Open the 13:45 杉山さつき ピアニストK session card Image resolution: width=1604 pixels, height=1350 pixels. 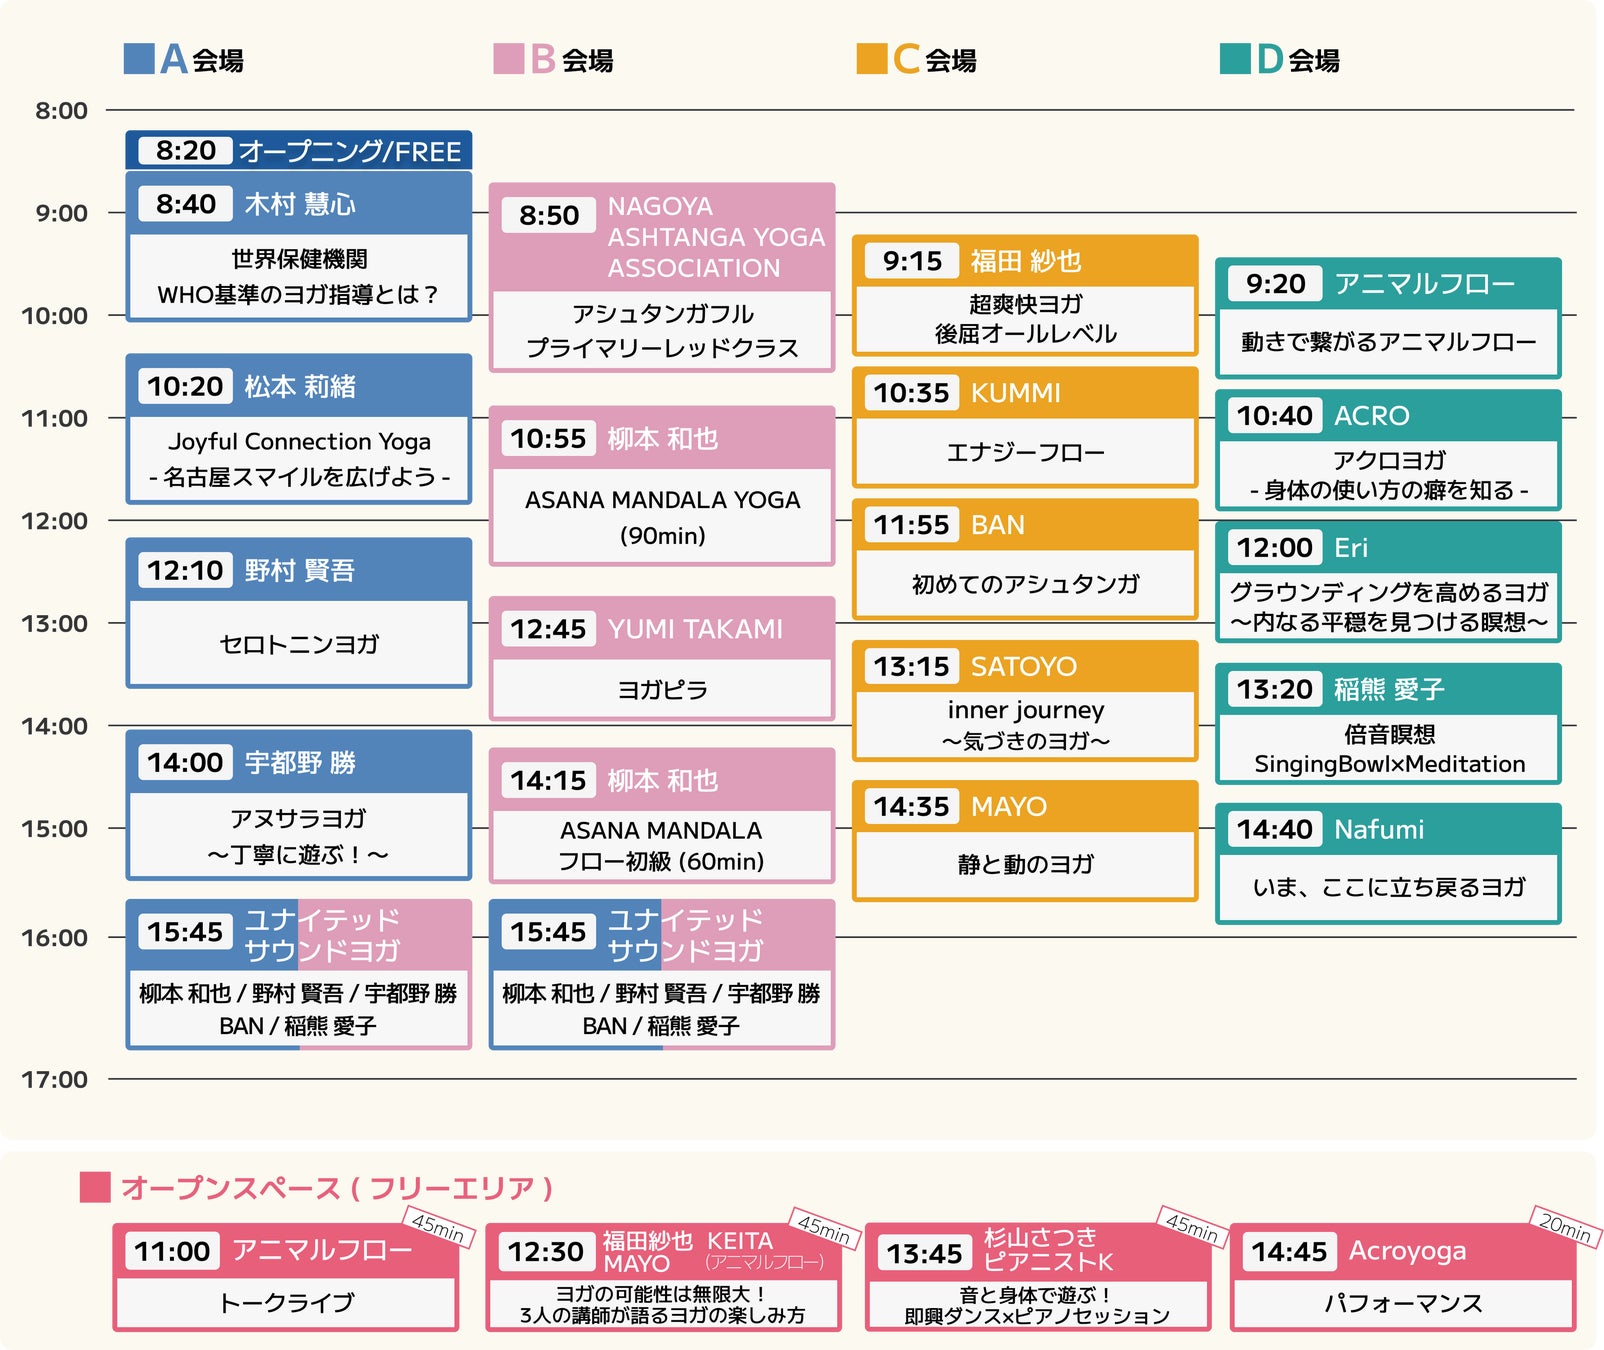click(x=1038, y=1277)
